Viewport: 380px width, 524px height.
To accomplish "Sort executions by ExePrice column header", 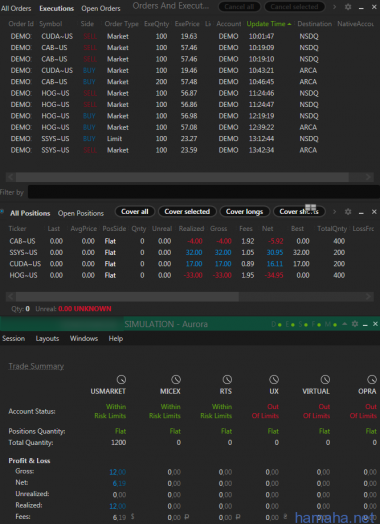I will 187,24.
